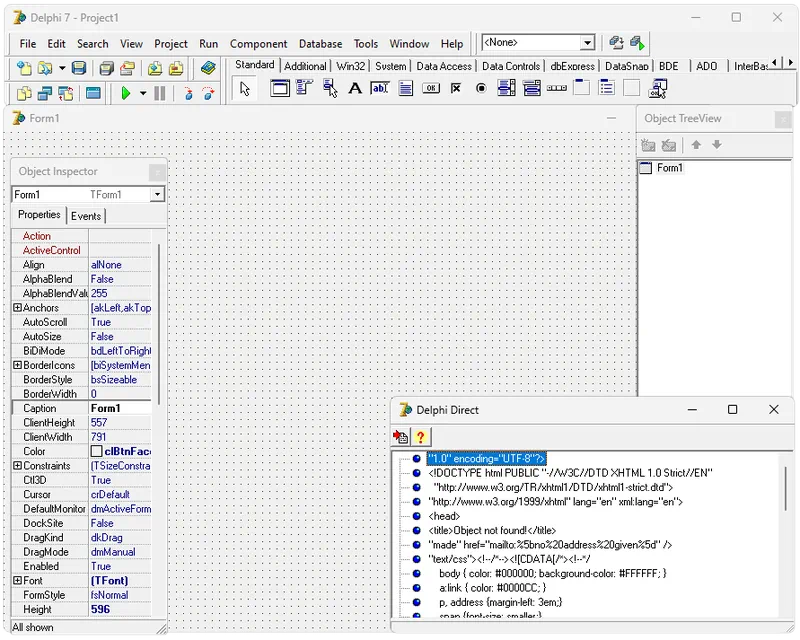The image size is (800, 640).
Task: Open the Form1 object selector dropdown
Action: (158, 194)
